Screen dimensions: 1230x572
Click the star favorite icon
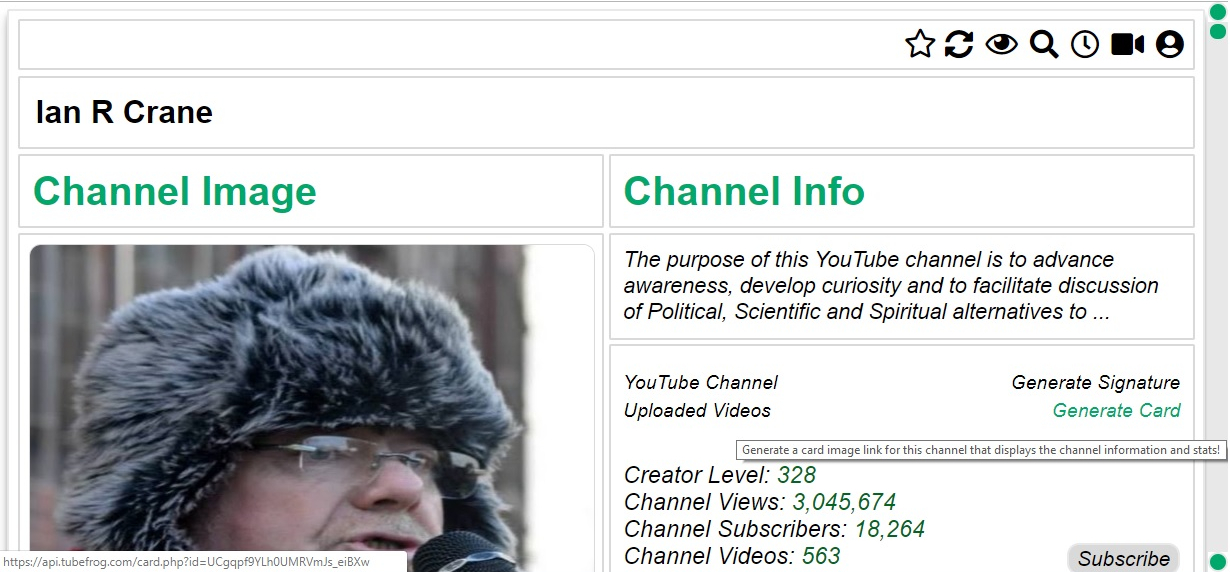tap(919, 44)
